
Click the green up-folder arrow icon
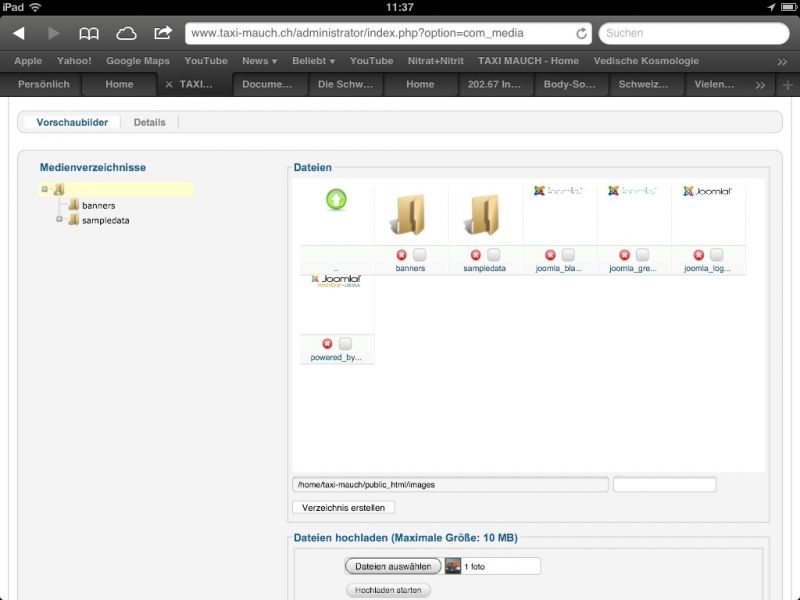pos(336,199)
